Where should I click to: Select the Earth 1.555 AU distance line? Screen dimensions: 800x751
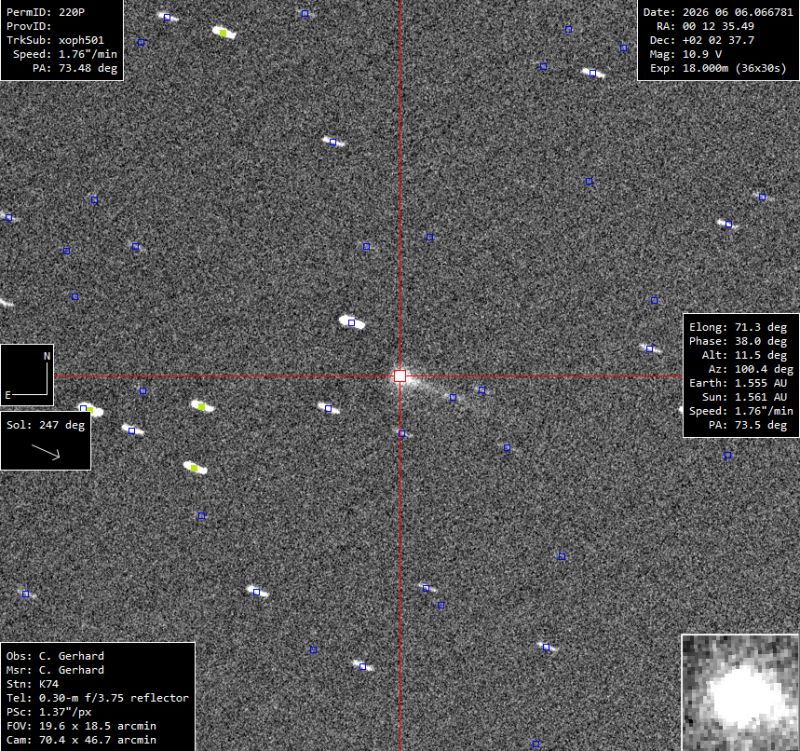click(x=738, y=383)
